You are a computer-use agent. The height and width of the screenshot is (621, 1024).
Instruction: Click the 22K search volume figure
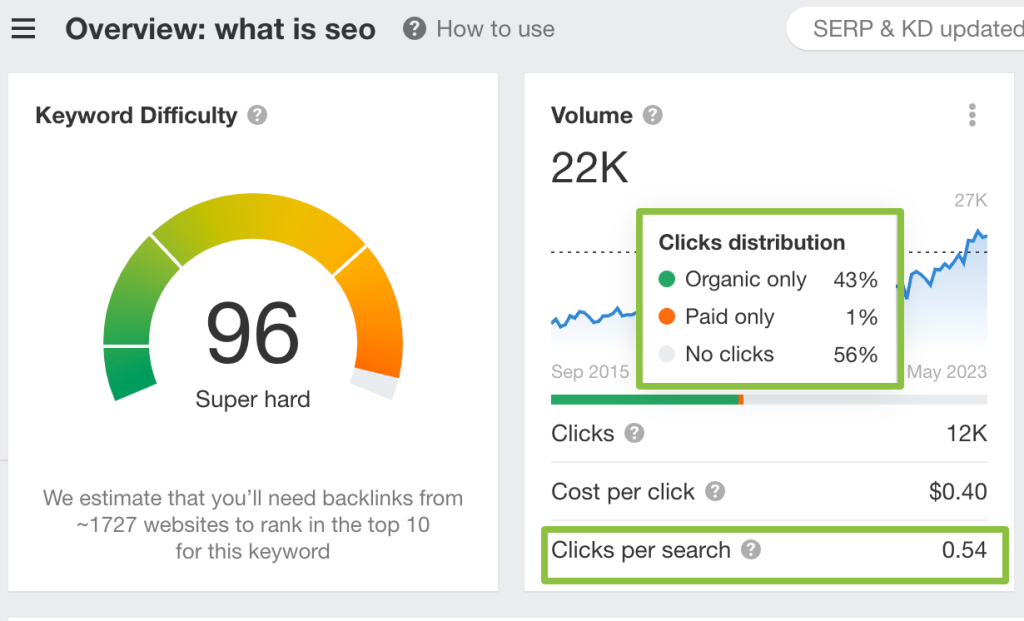(x=590, y=168)
